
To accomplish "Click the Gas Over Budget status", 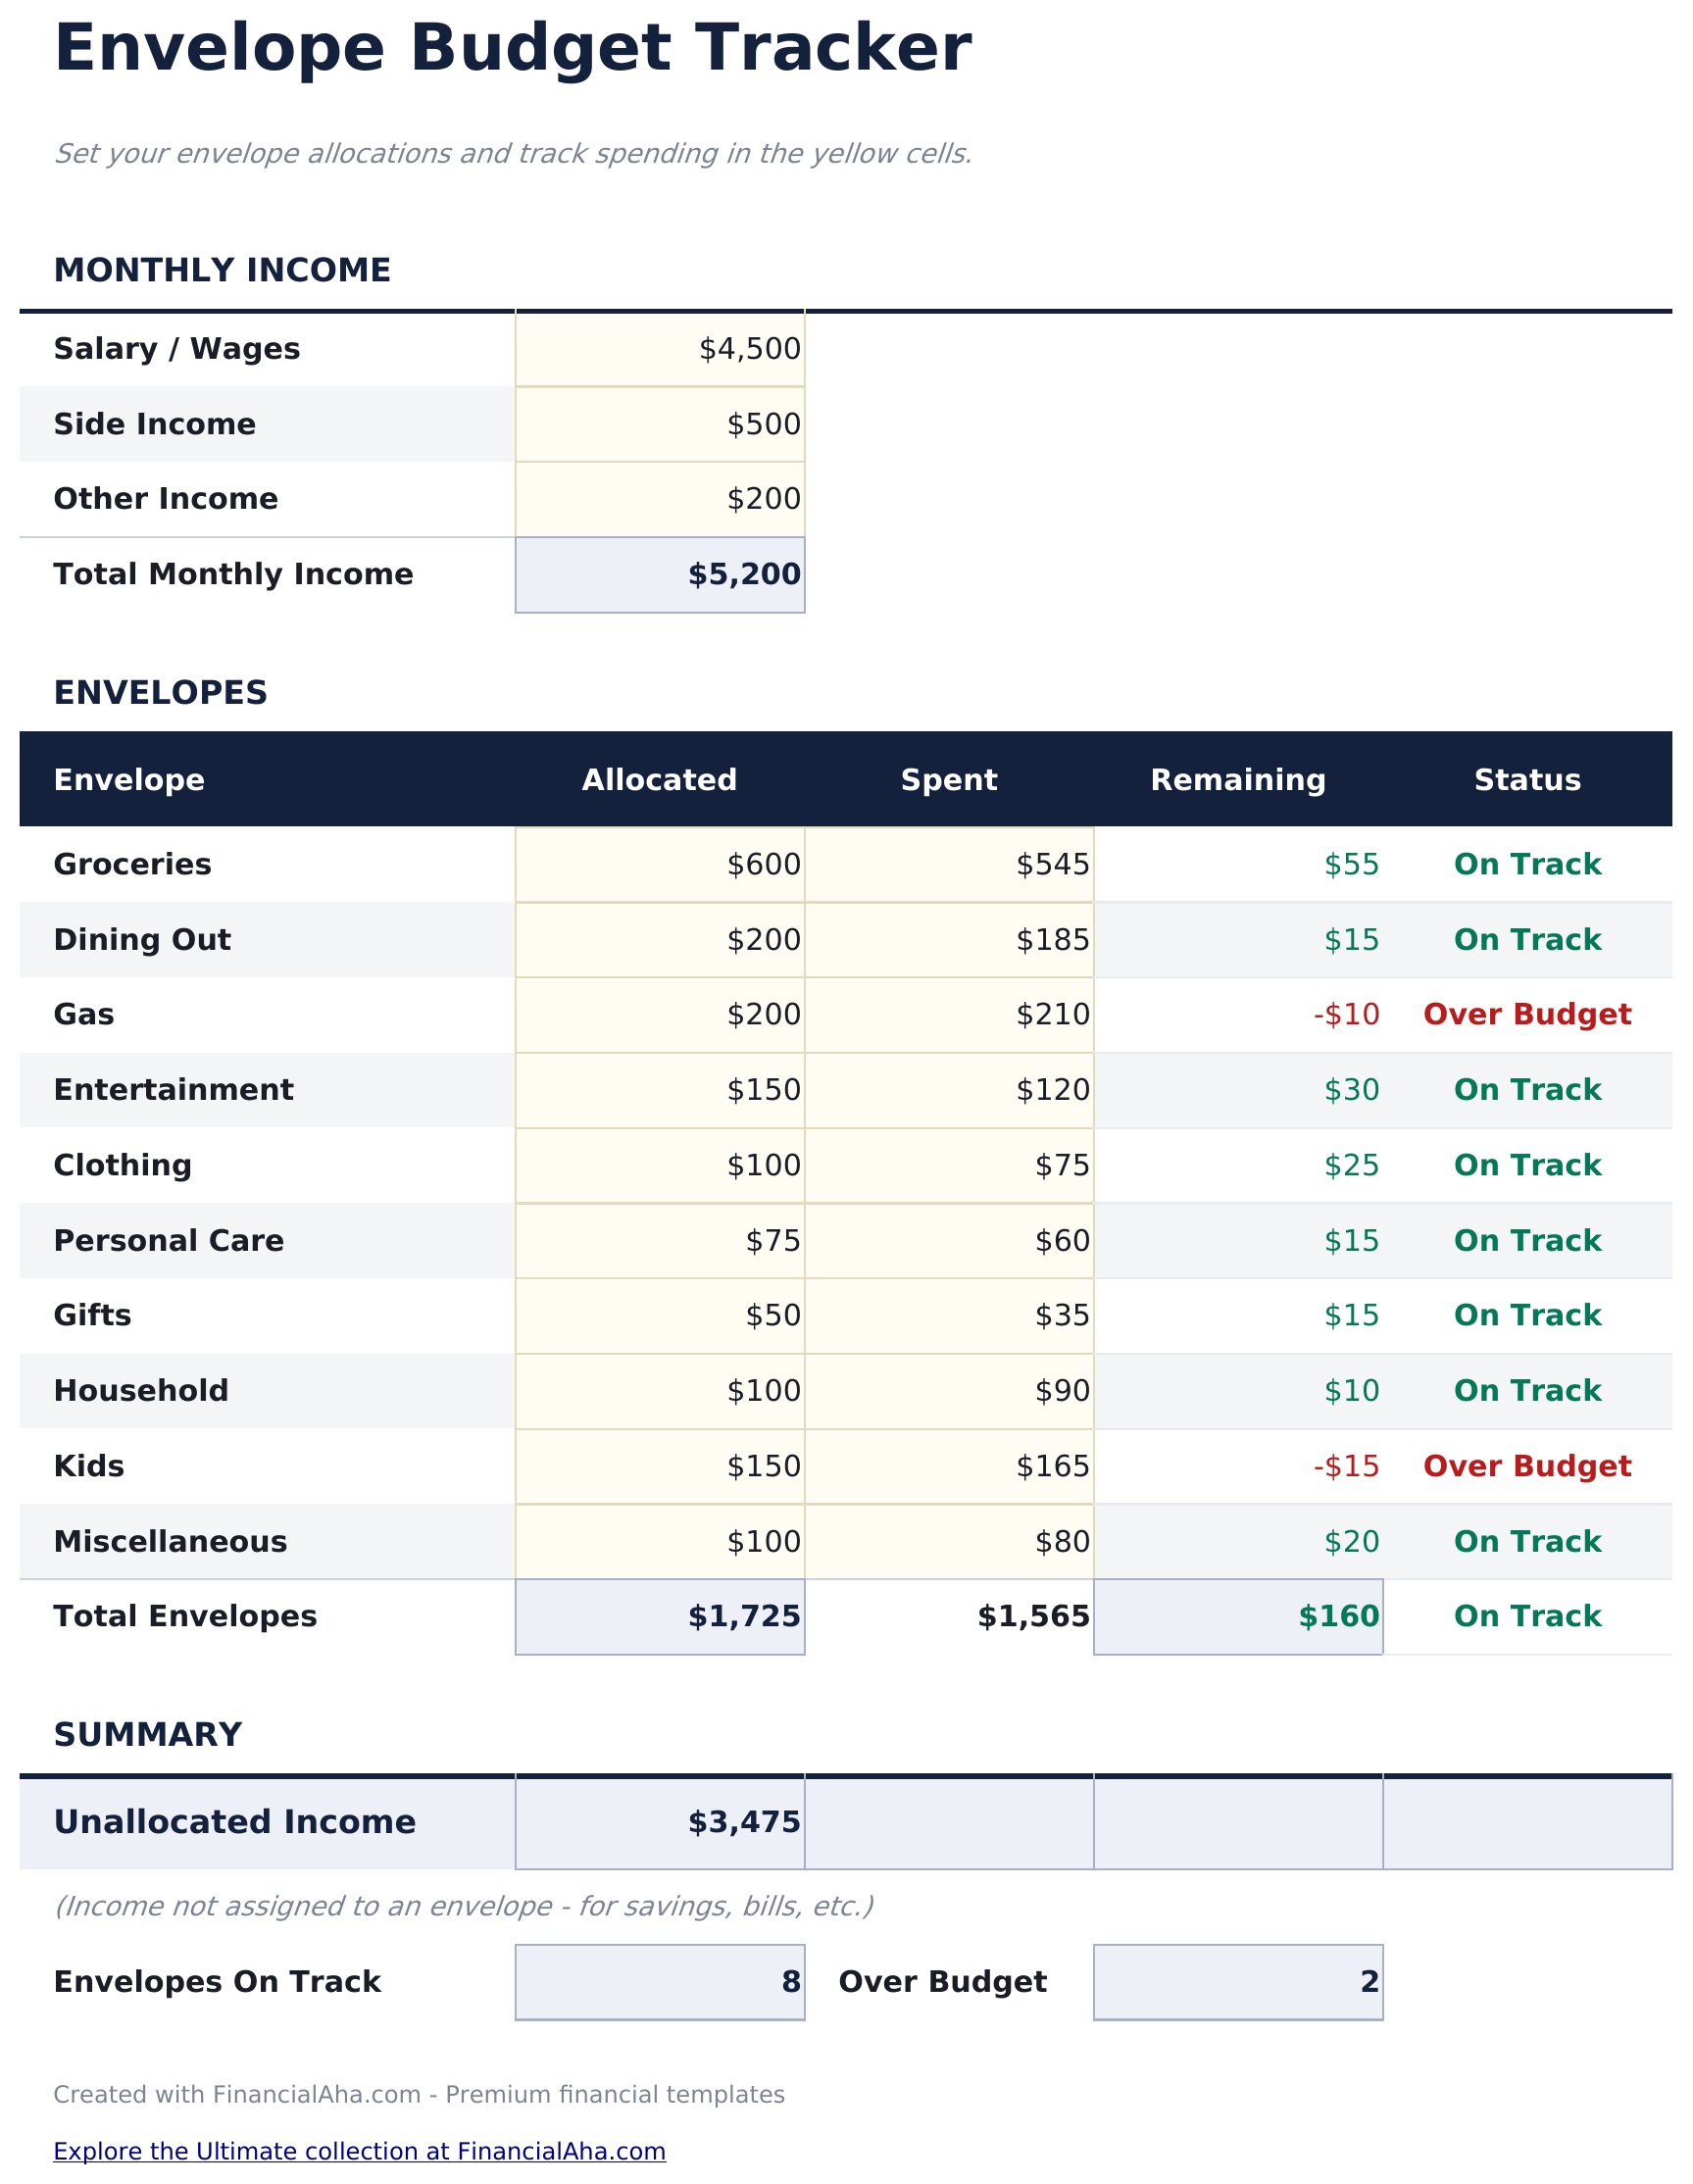I will tap(1526, 1015).
